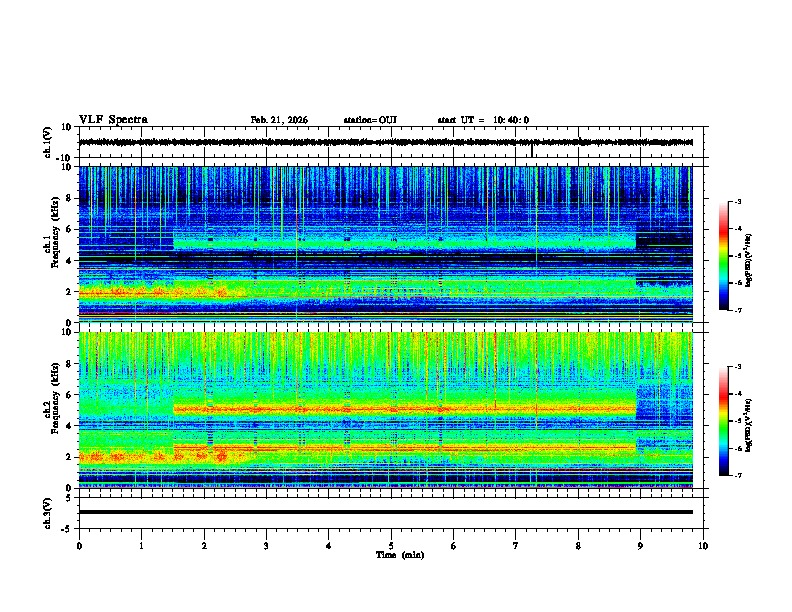
Task: Click time axis tick label "6"
Action: click(x=454, y=546)
